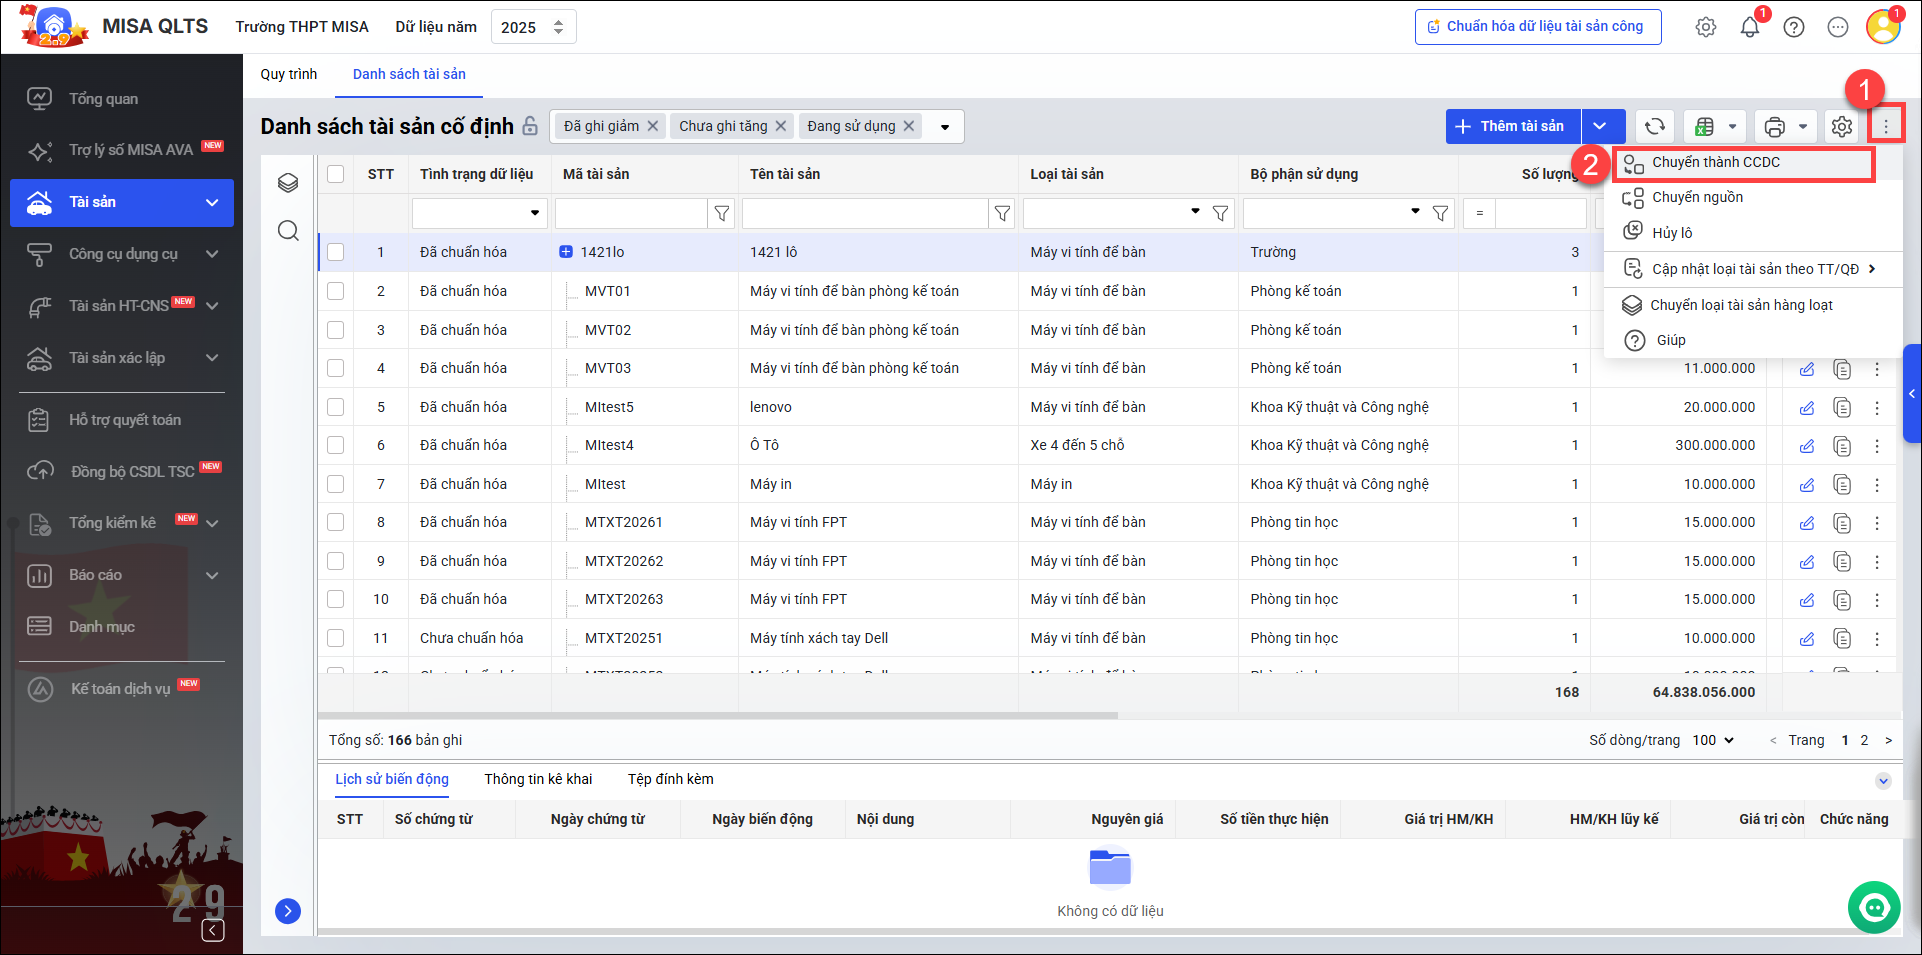1922x955 pixels.
Task: Open the notification bell
Action: 1749,28
